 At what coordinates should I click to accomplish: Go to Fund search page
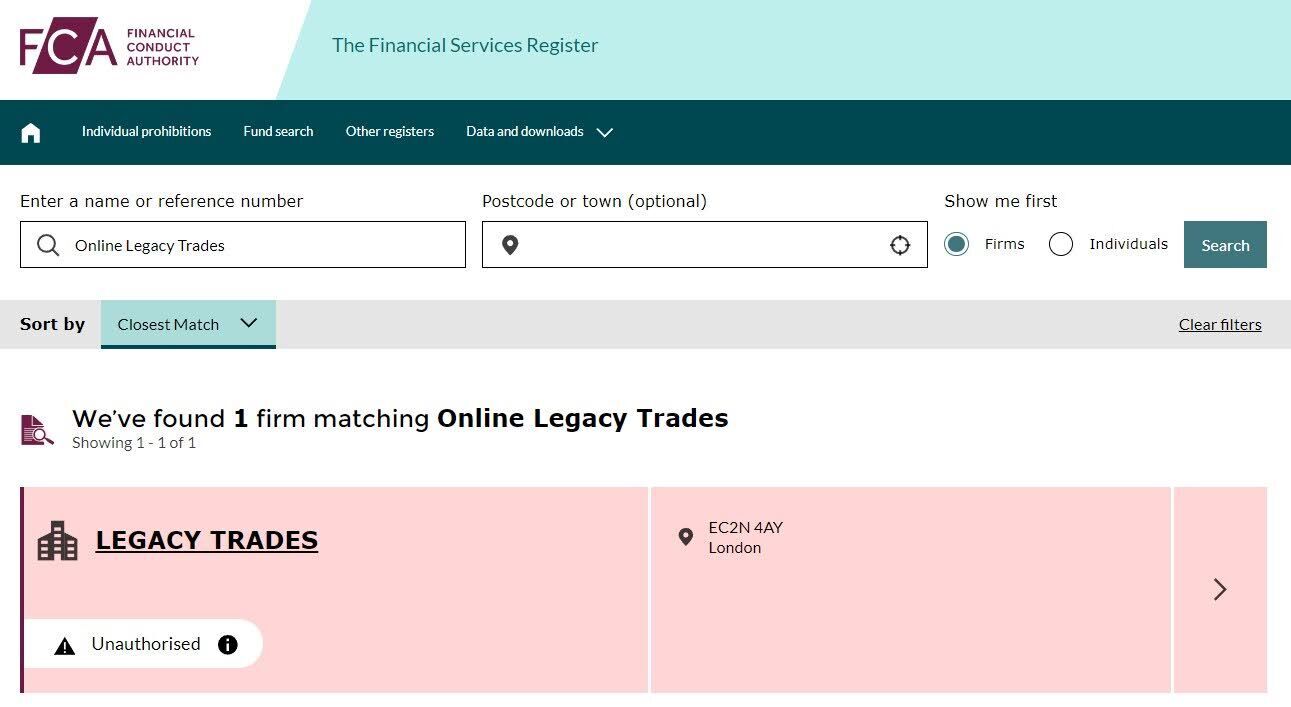pyautogui.click(x=278, y=132)
